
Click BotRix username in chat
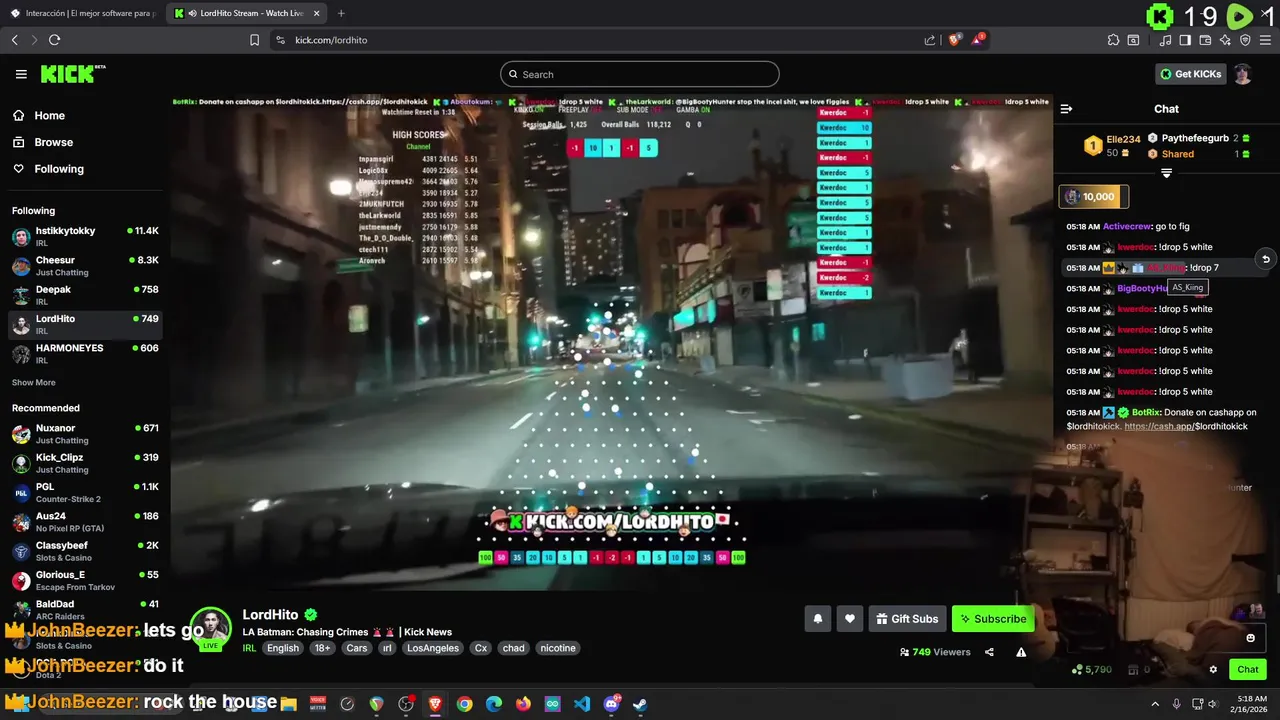1146,412
